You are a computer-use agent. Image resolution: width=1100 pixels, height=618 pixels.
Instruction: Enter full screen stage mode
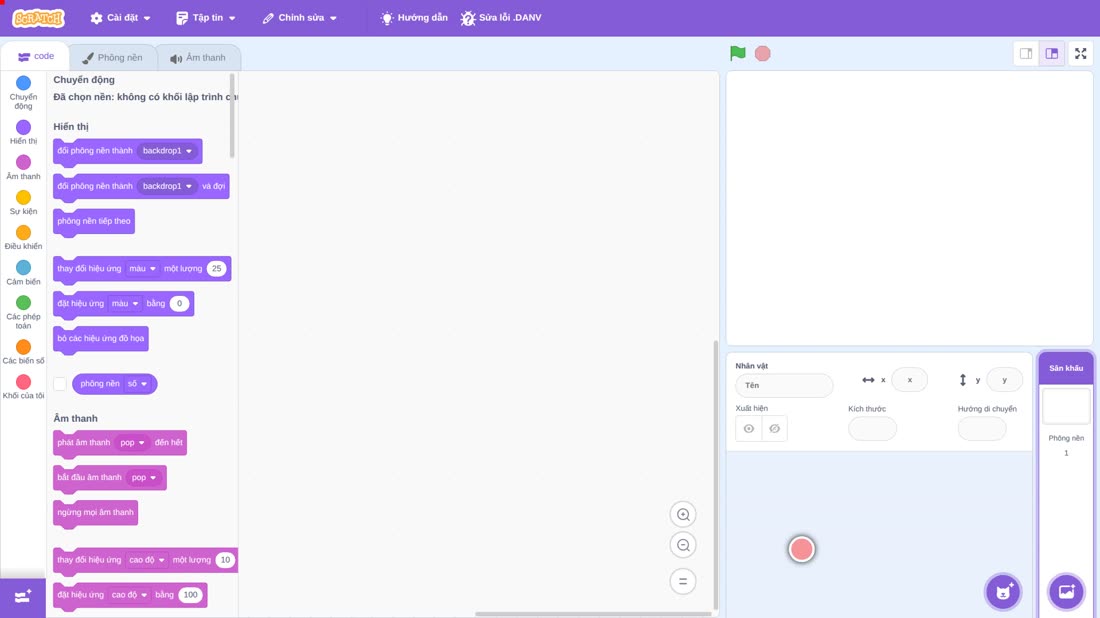(x=1080, y=53)
